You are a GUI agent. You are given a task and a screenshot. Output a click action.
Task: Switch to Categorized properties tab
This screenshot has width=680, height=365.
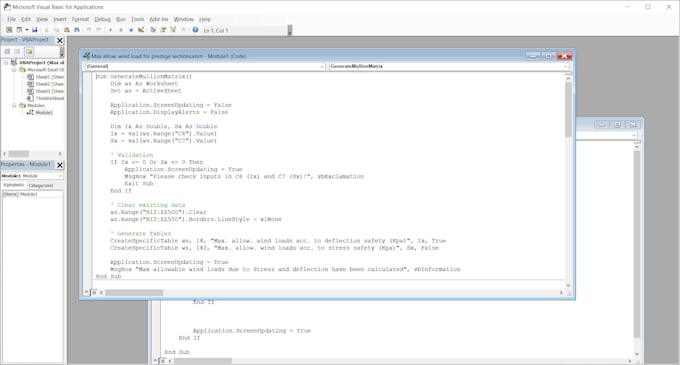coord(41,186)
